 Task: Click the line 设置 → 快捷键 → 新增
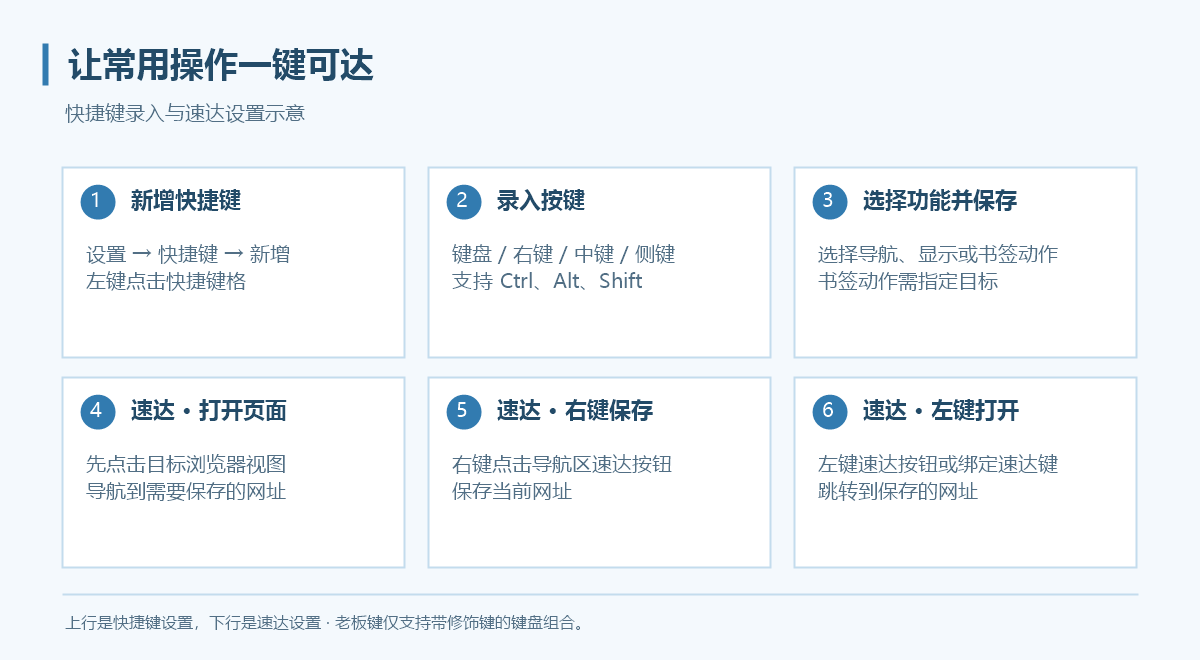click(x=188, y=255)
